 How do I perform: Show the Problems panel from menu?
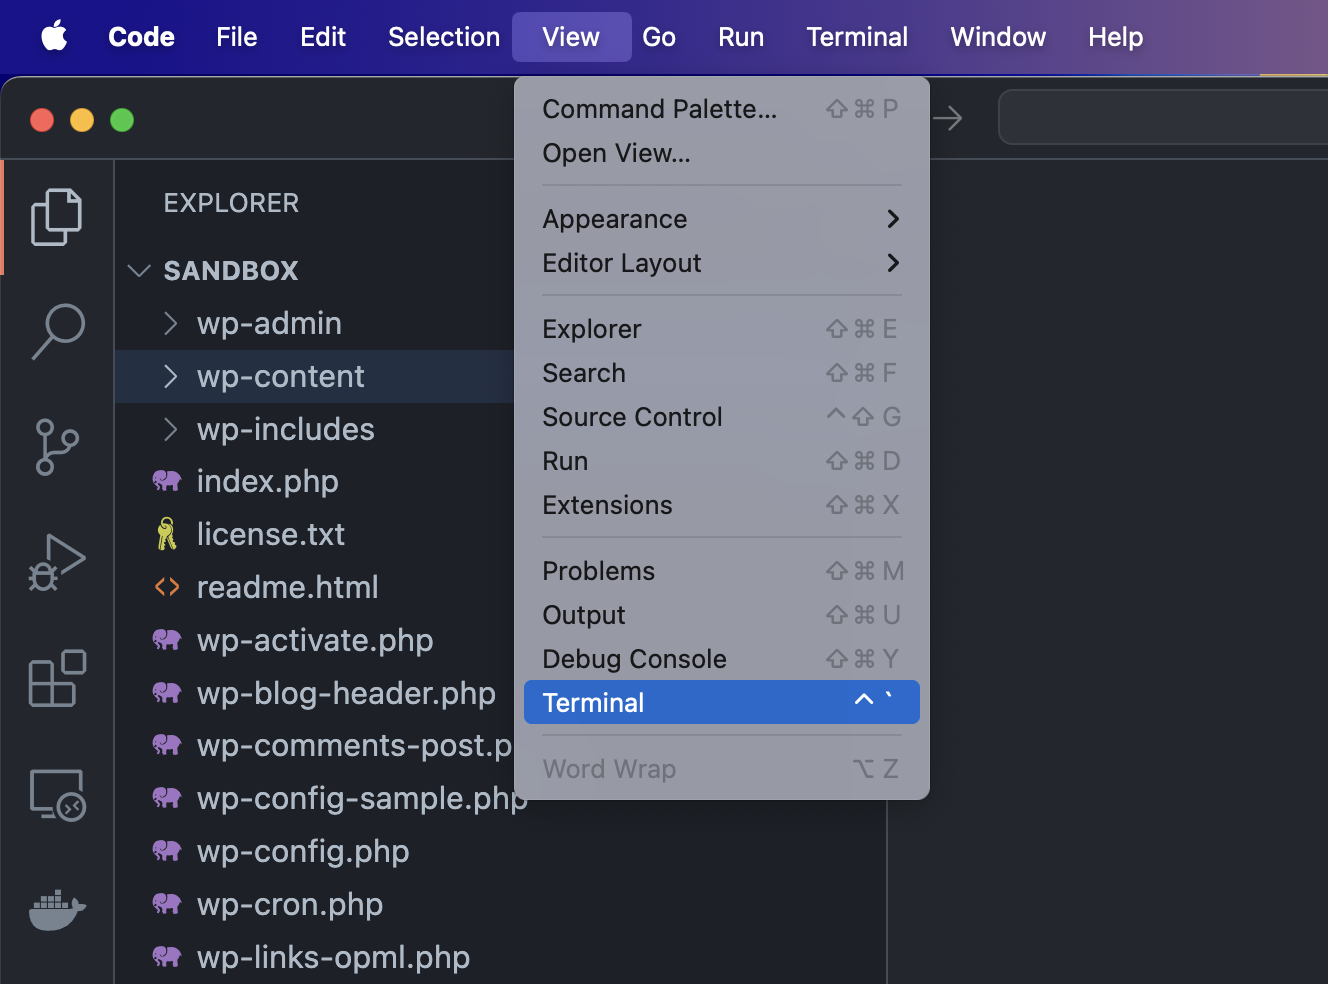tap(721, 571)
